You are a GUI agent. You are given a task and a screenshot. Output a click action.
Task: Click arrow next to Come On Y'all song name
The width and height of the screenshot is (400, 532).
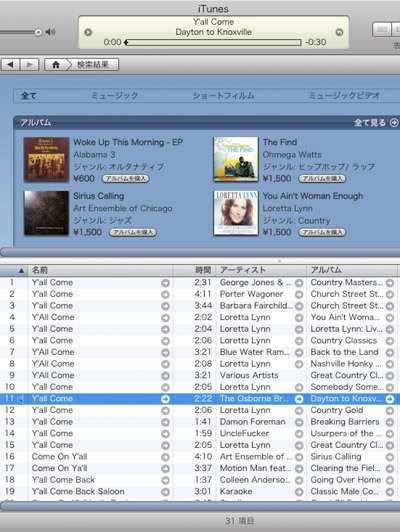pyautogui.click(x=165, y=457)
